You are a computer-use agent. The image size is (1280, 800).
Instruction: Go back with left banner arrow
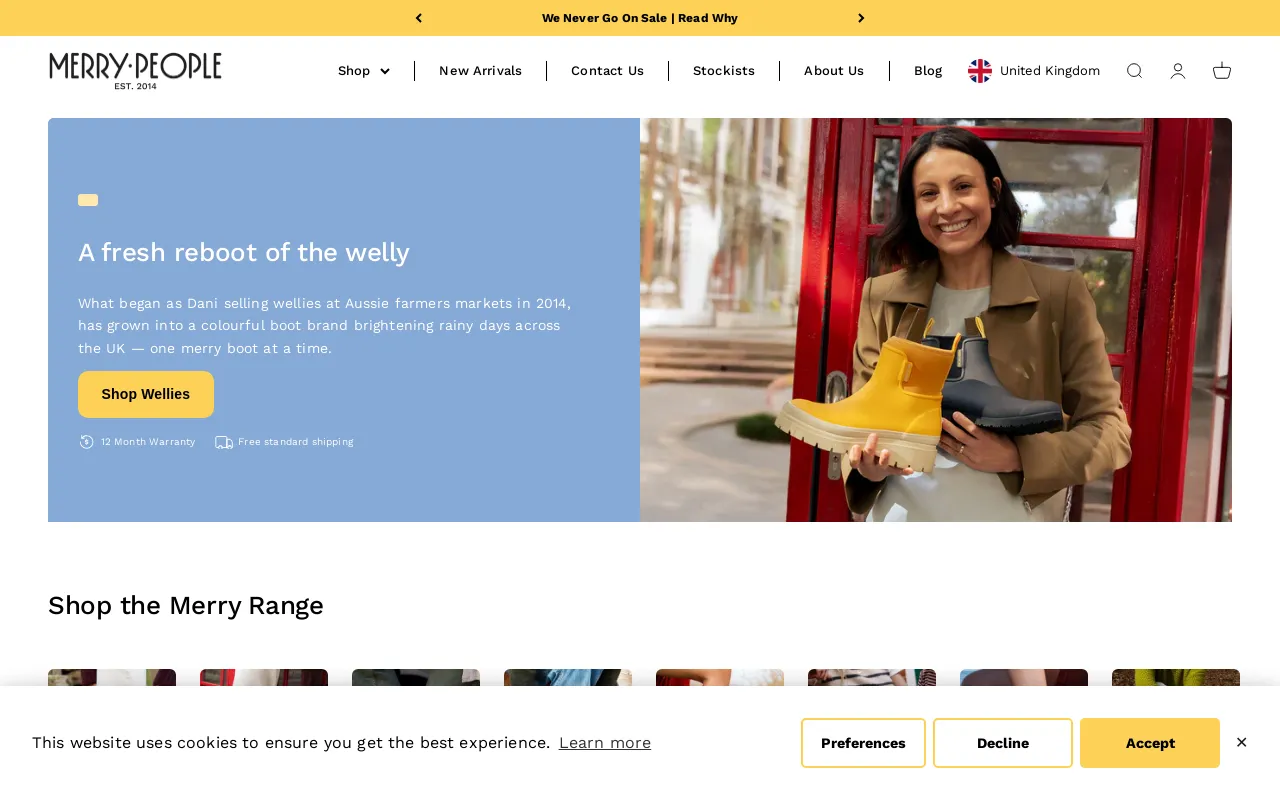pyautogui.click(x=419, y=18)
